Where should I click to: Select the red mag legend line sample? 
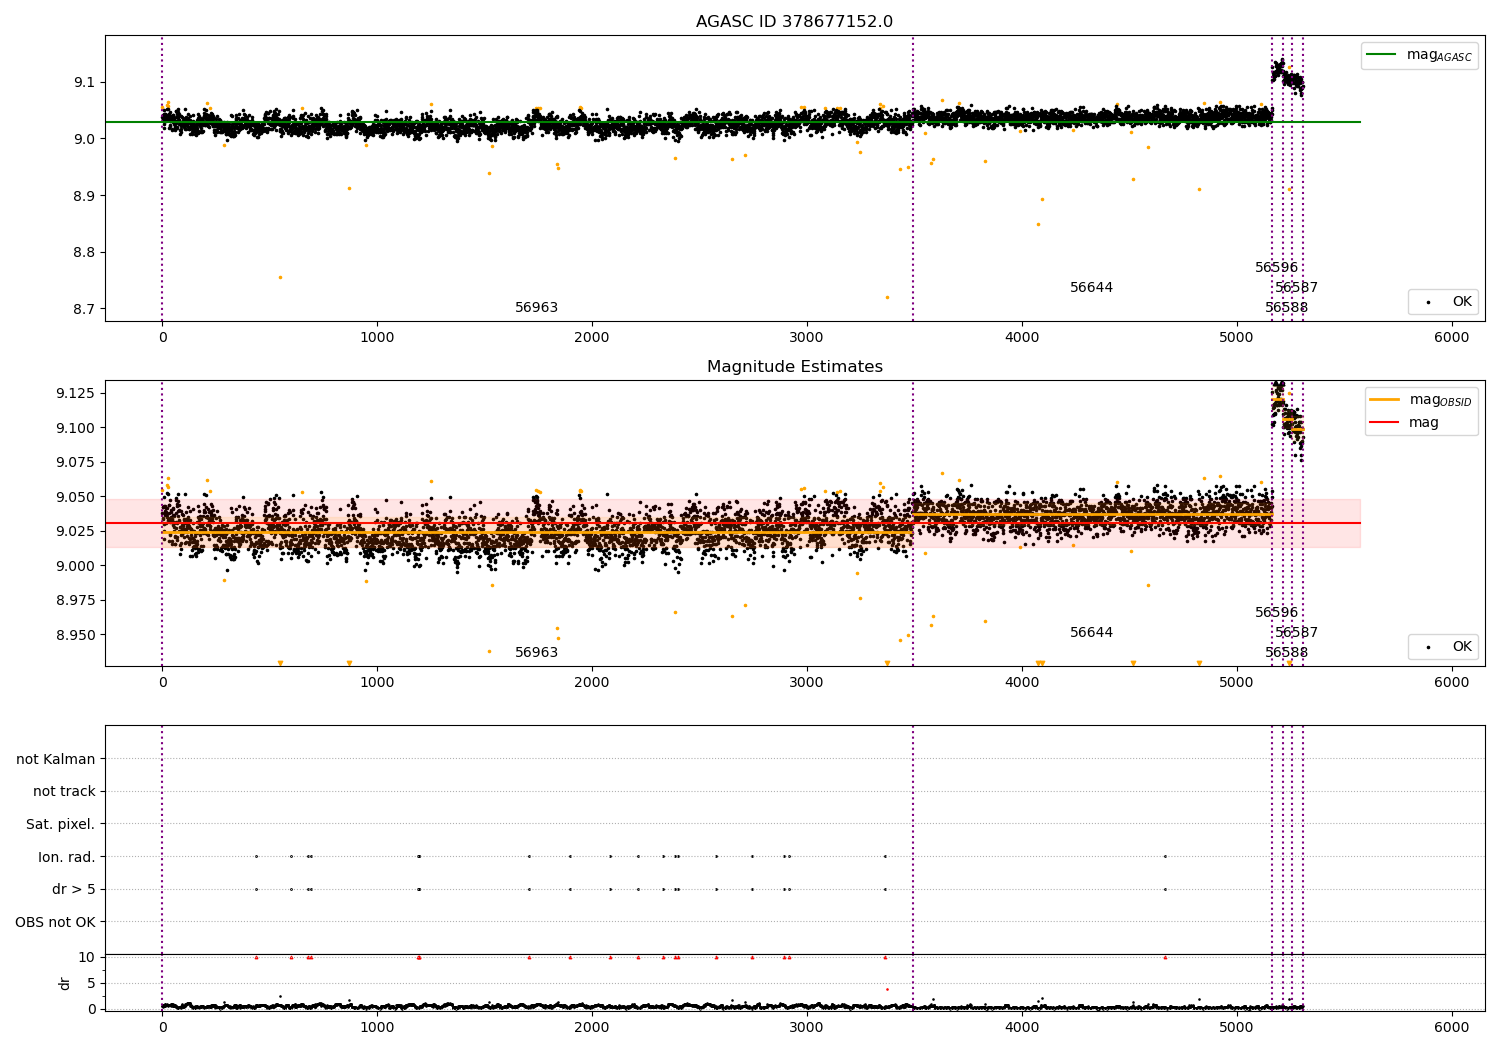(x=1385, y=423)
